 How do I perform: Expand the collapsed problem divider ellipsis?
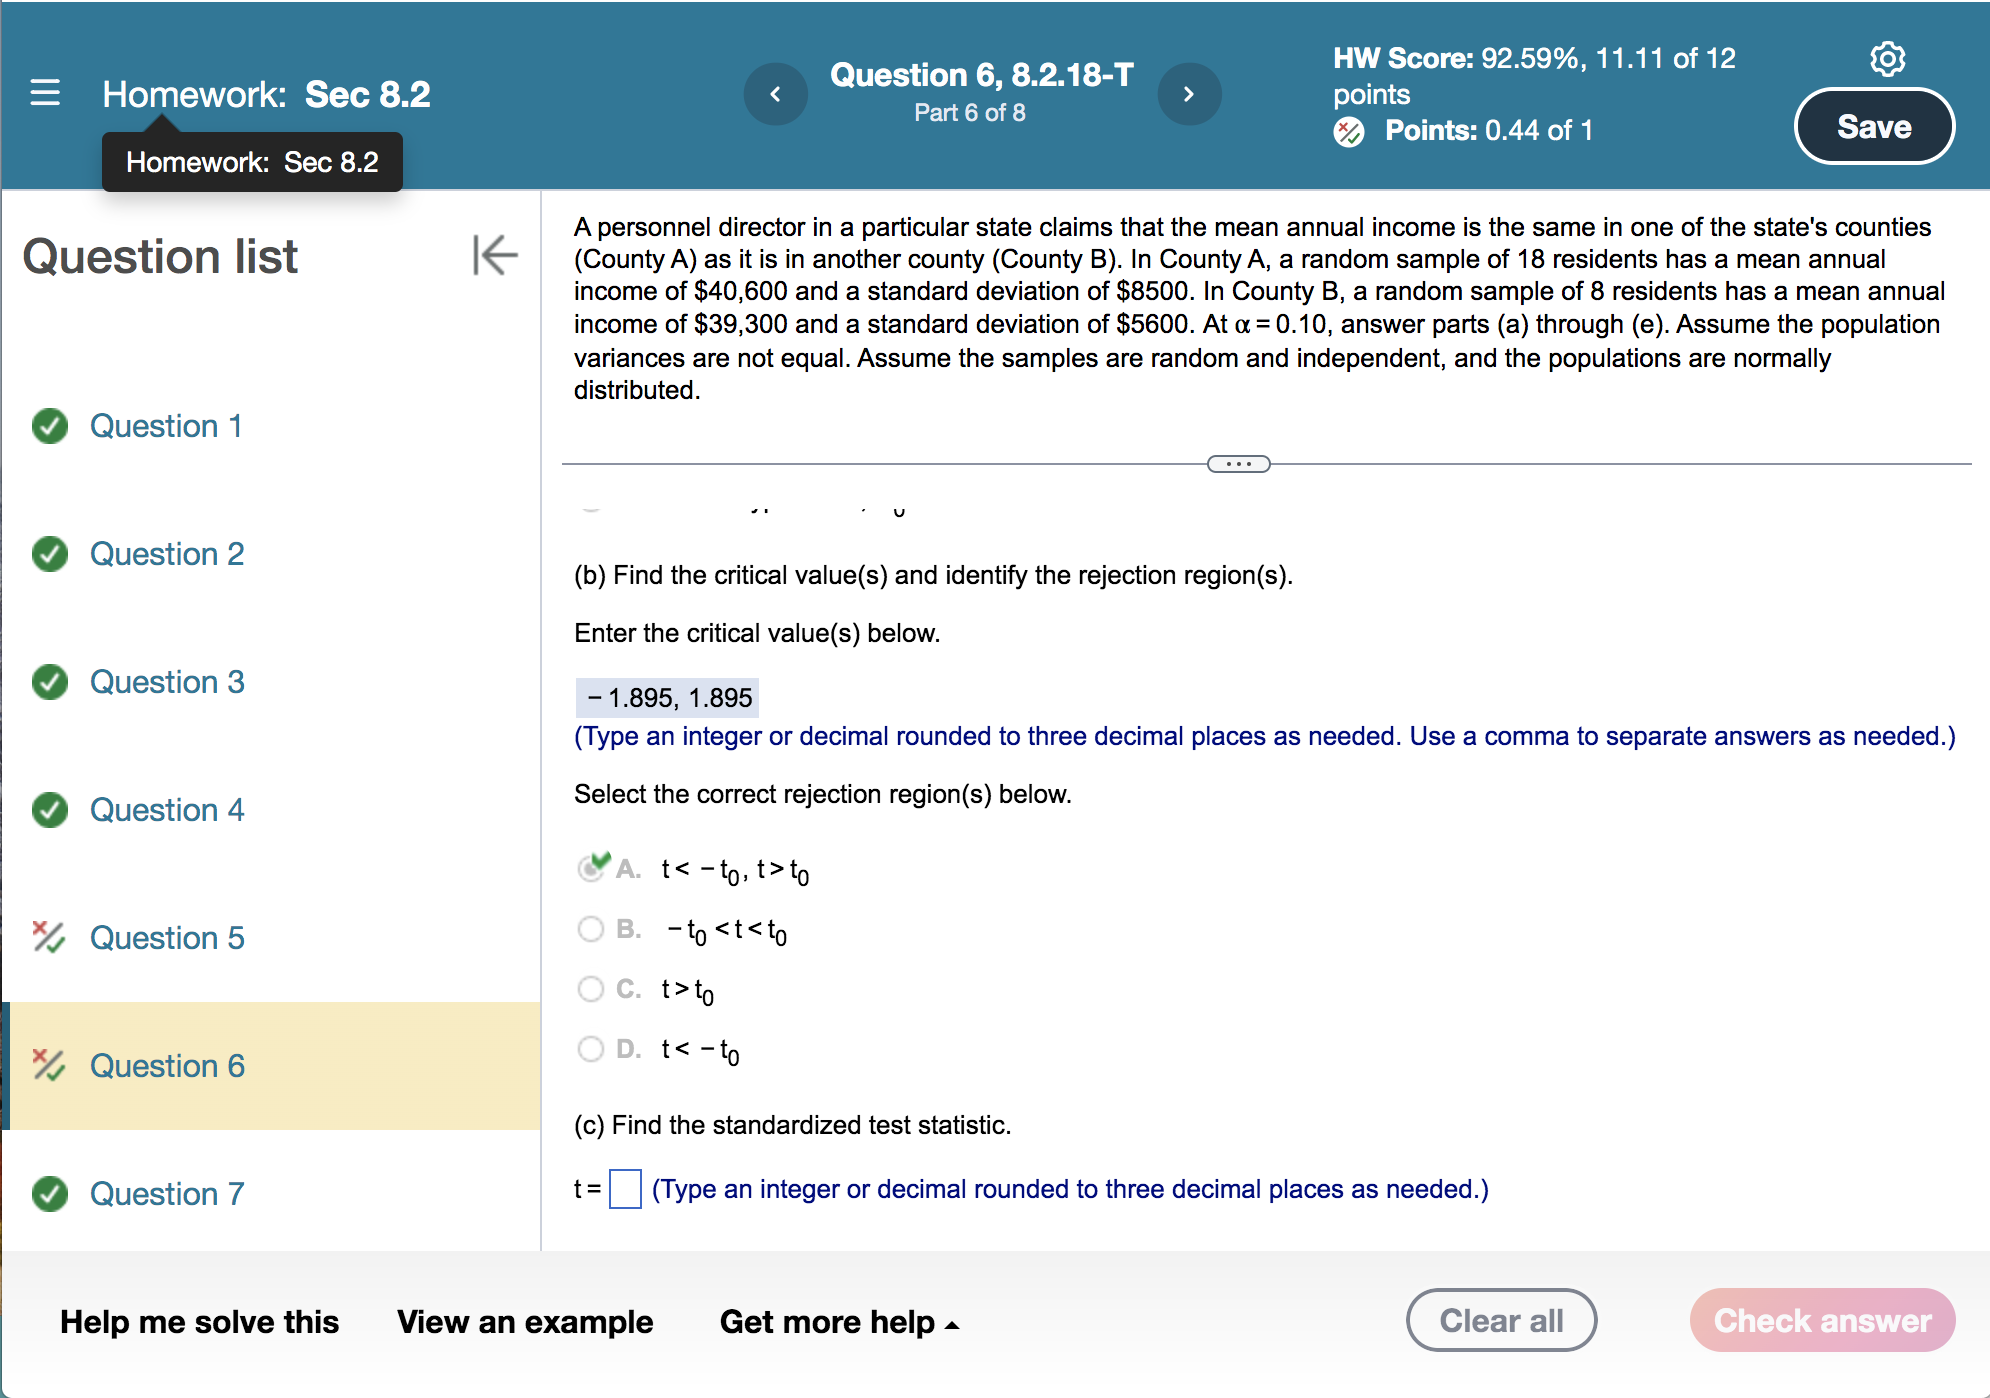click(1238, 464)
